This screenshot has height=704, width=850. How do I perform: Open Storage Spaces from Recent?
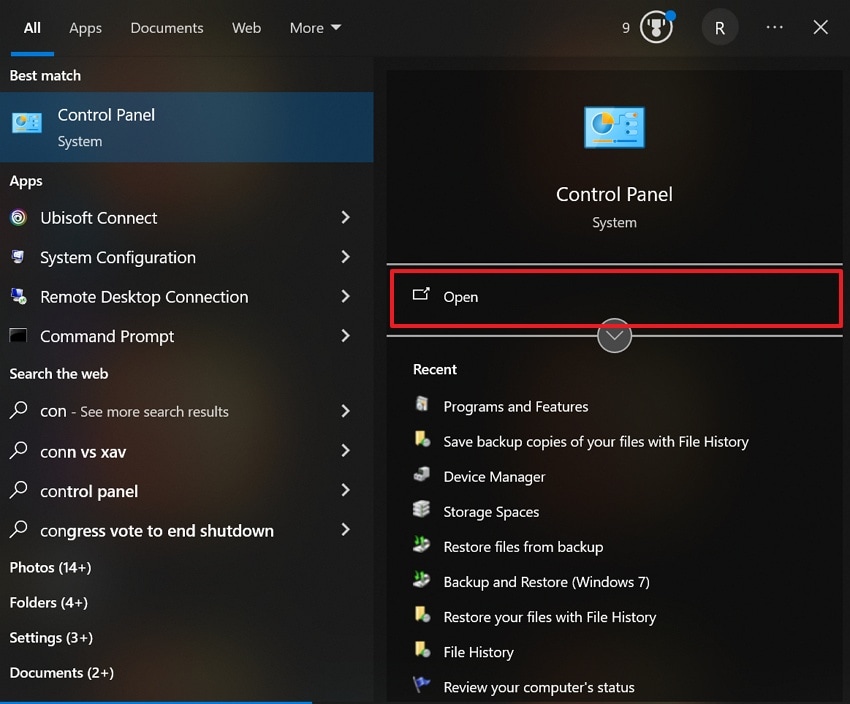click(x=491, y=512)
